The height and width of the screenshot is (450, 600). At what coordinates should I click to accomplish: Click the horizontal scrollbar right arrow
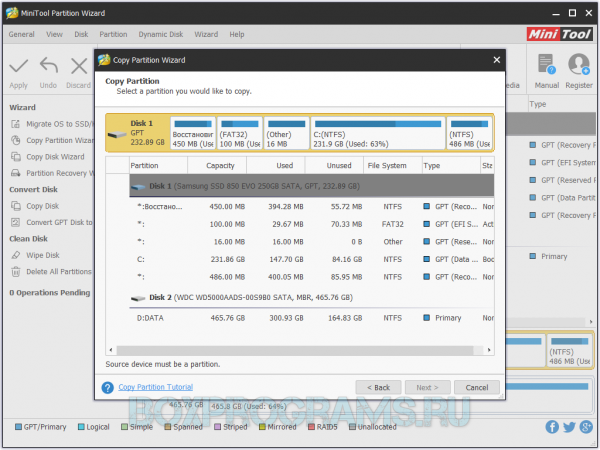489,350
